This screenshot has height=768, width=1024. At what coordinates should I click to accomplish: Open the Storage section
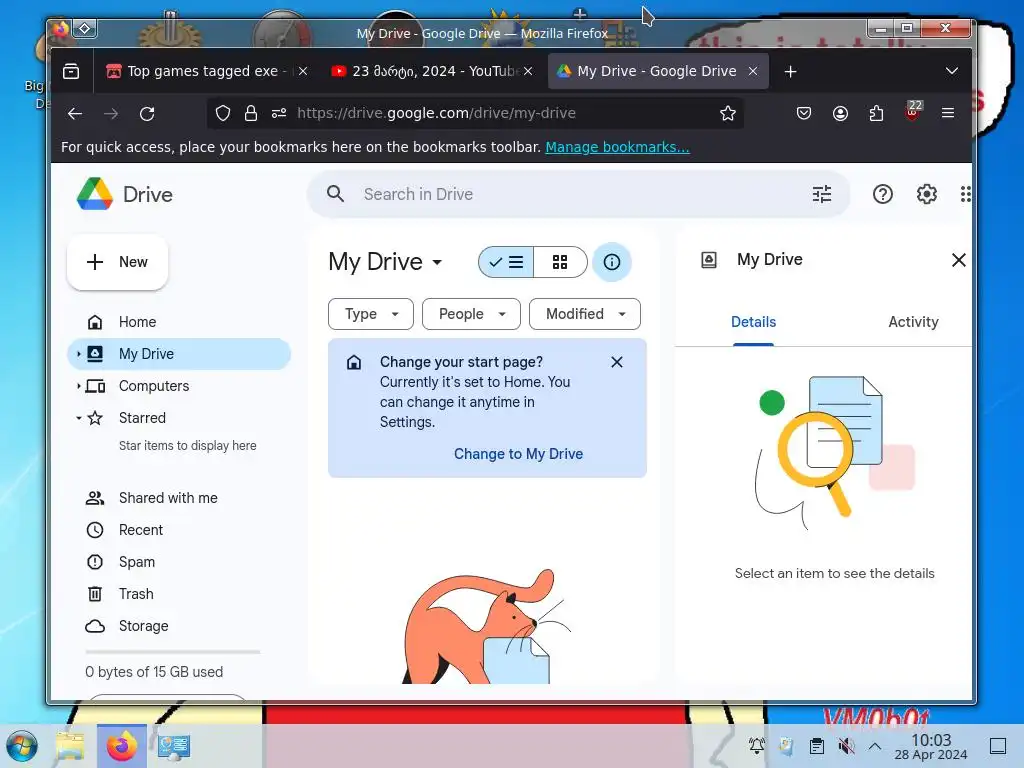coord(179,626)
